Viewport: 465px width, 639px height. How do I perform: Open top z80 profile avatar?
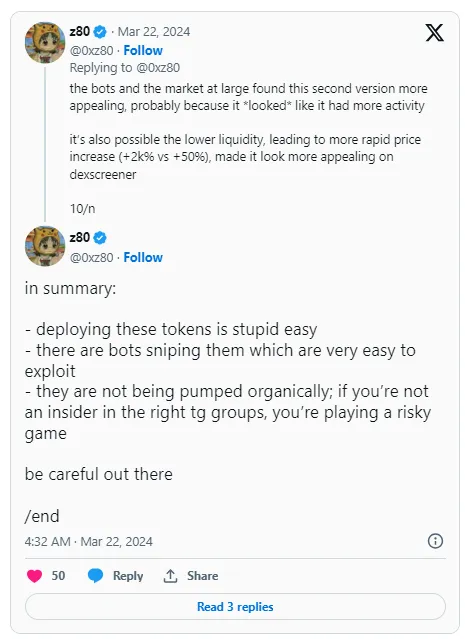coord(45,42)
